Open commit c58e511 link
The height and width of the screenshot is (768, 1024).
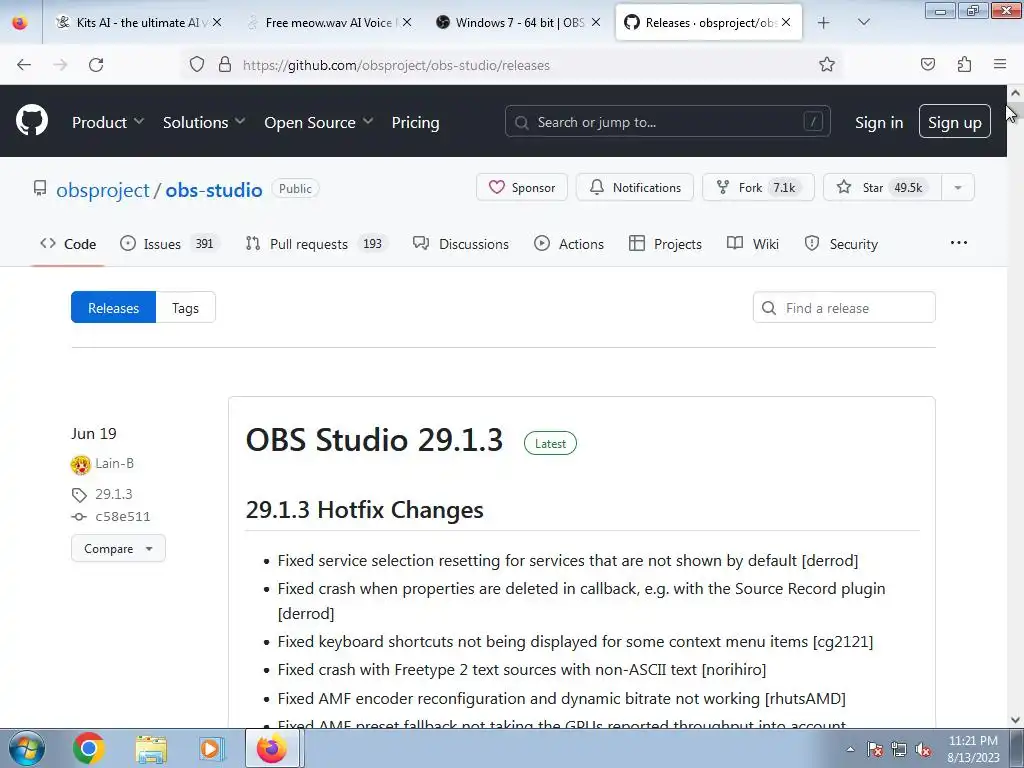tap(123, 517)
